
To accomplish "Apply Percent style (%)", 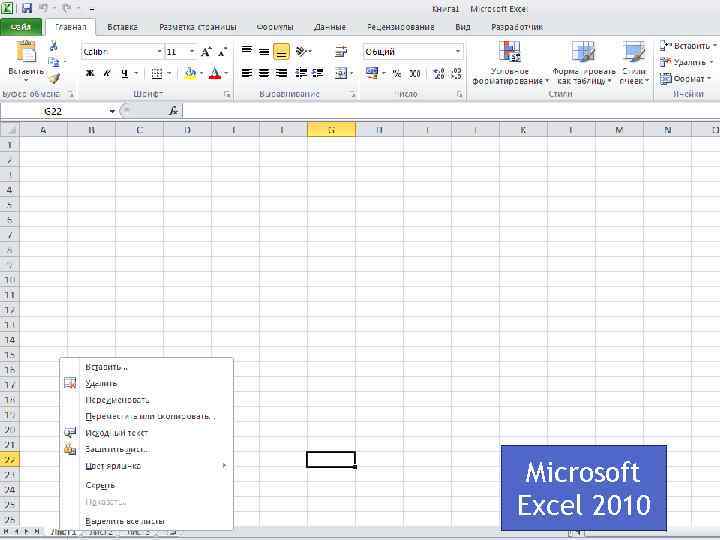I will coord(397,73).
